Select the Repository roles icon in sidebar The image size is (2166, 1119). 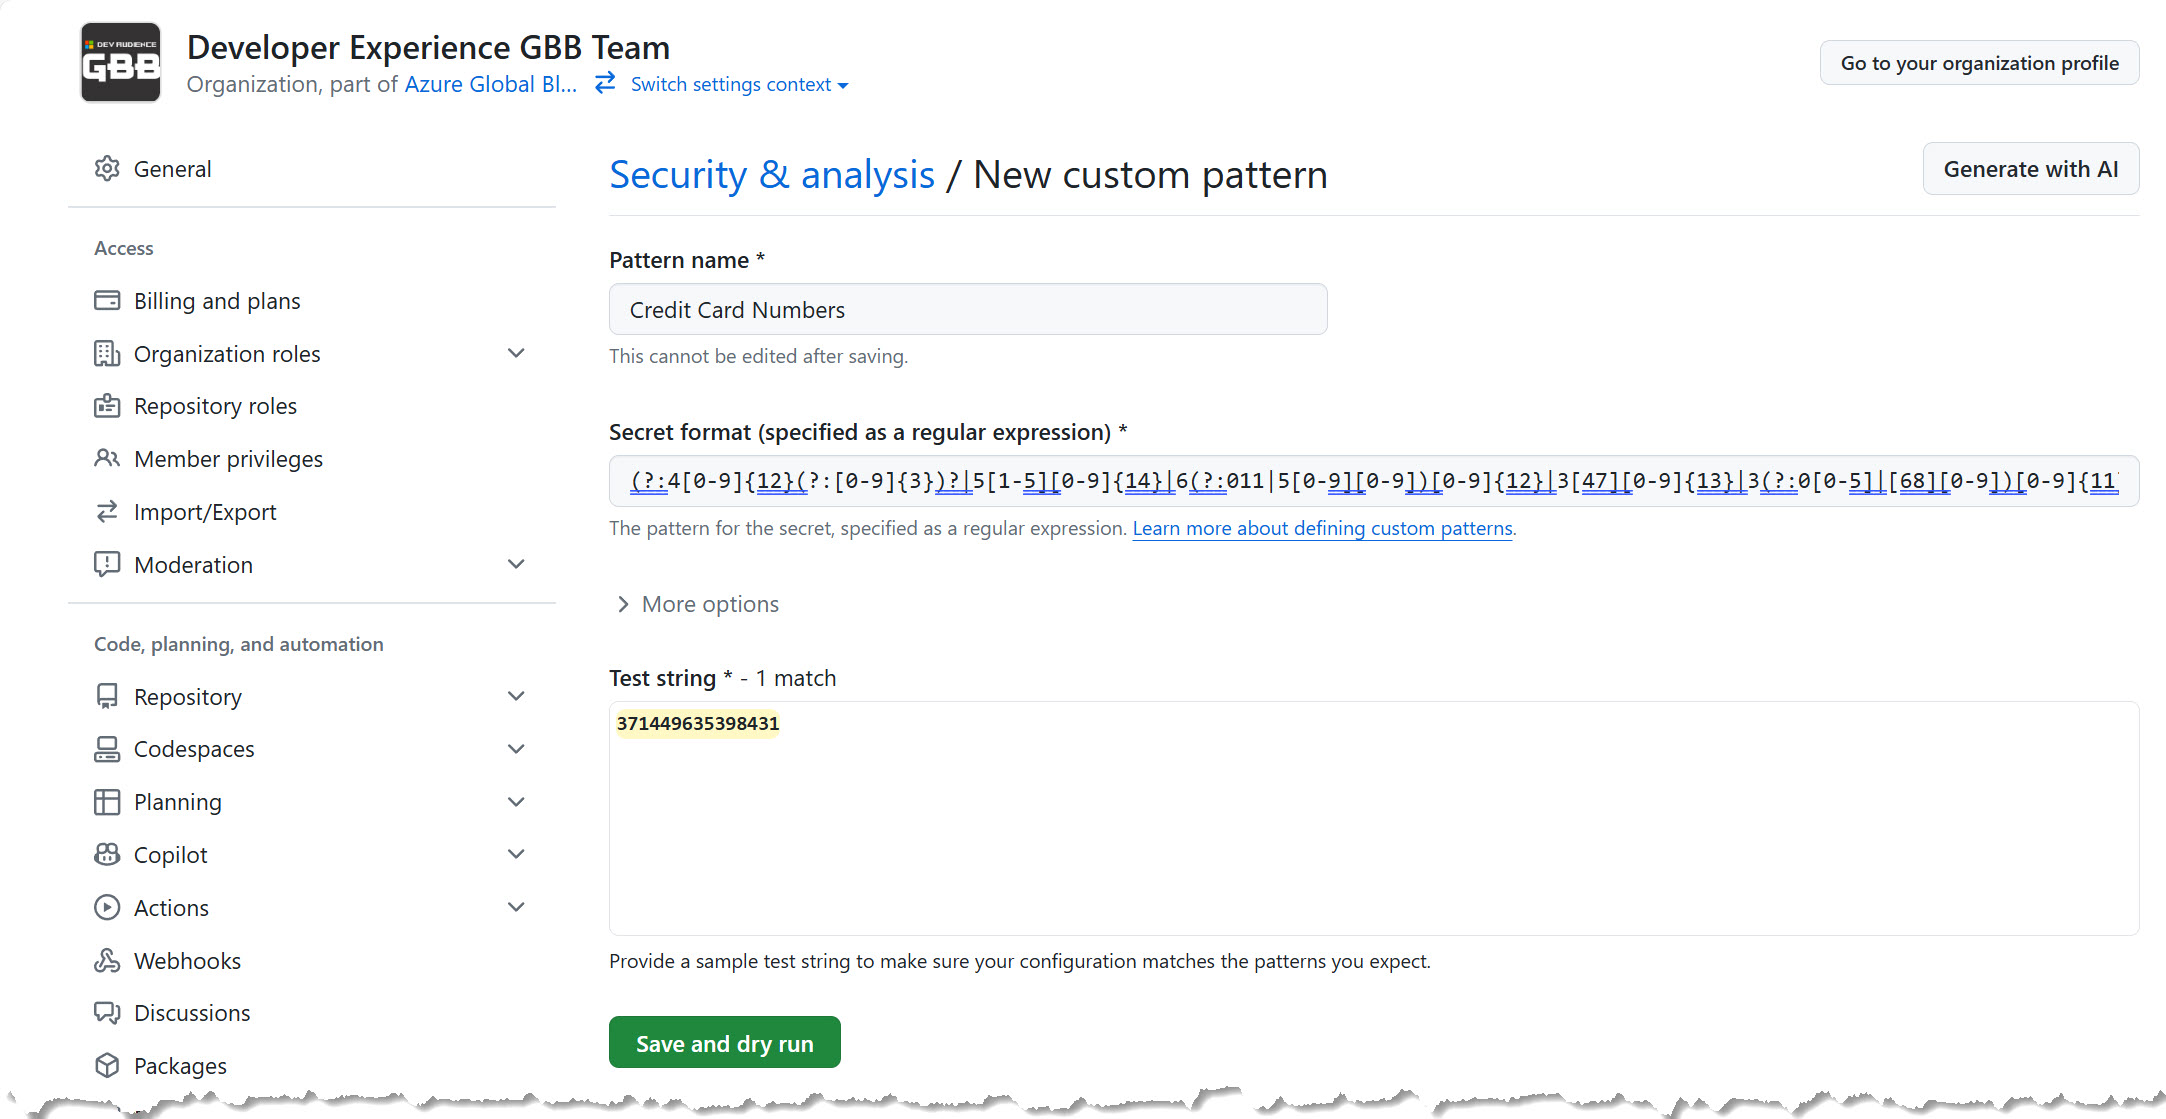click(108, 406)
